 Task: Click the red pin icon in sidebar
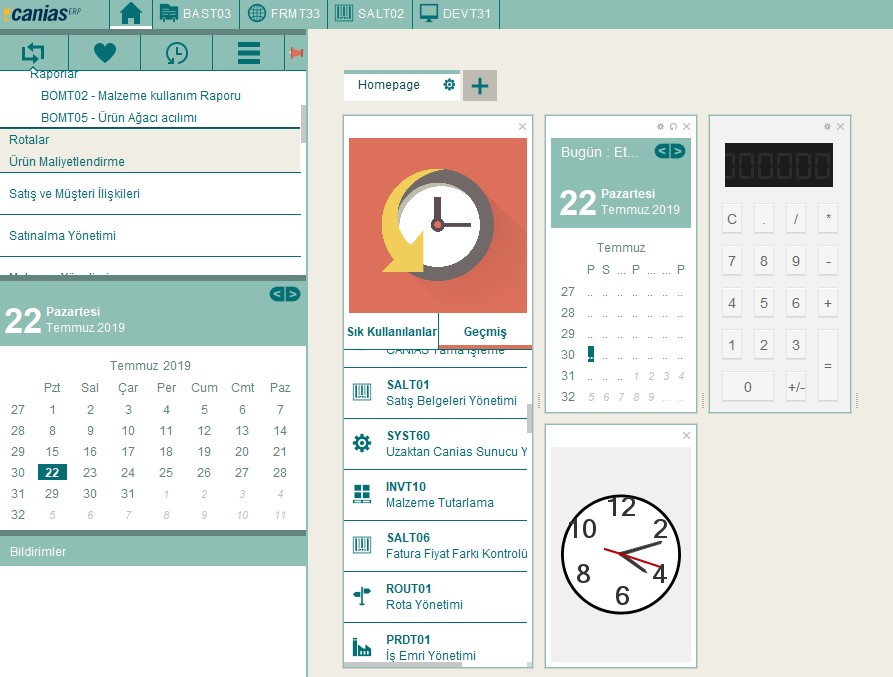click(296, 54)
